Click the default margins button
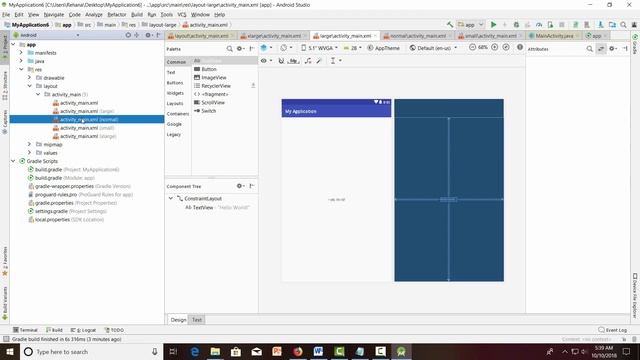Screen dimensions: 640x360 click(293, 61)
